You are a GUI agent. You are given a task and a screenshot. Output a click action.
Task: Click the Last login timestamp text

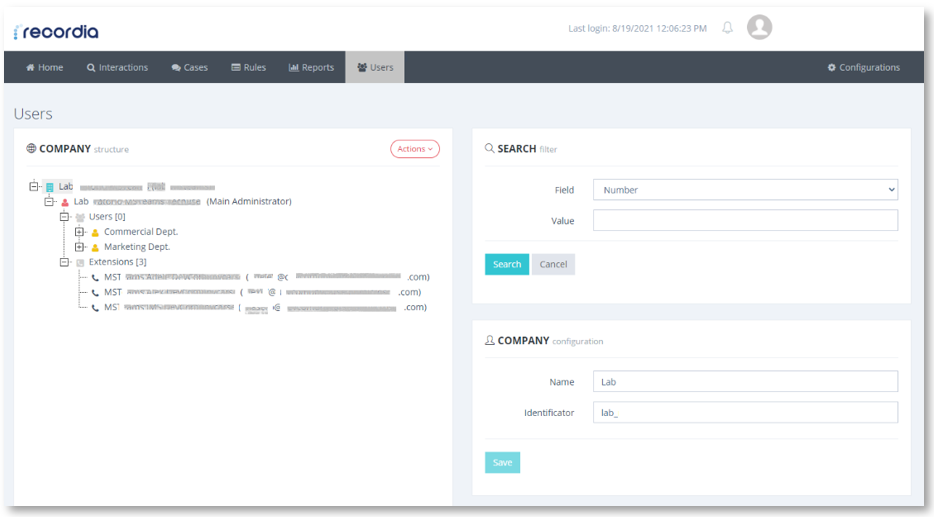point(637,28)
